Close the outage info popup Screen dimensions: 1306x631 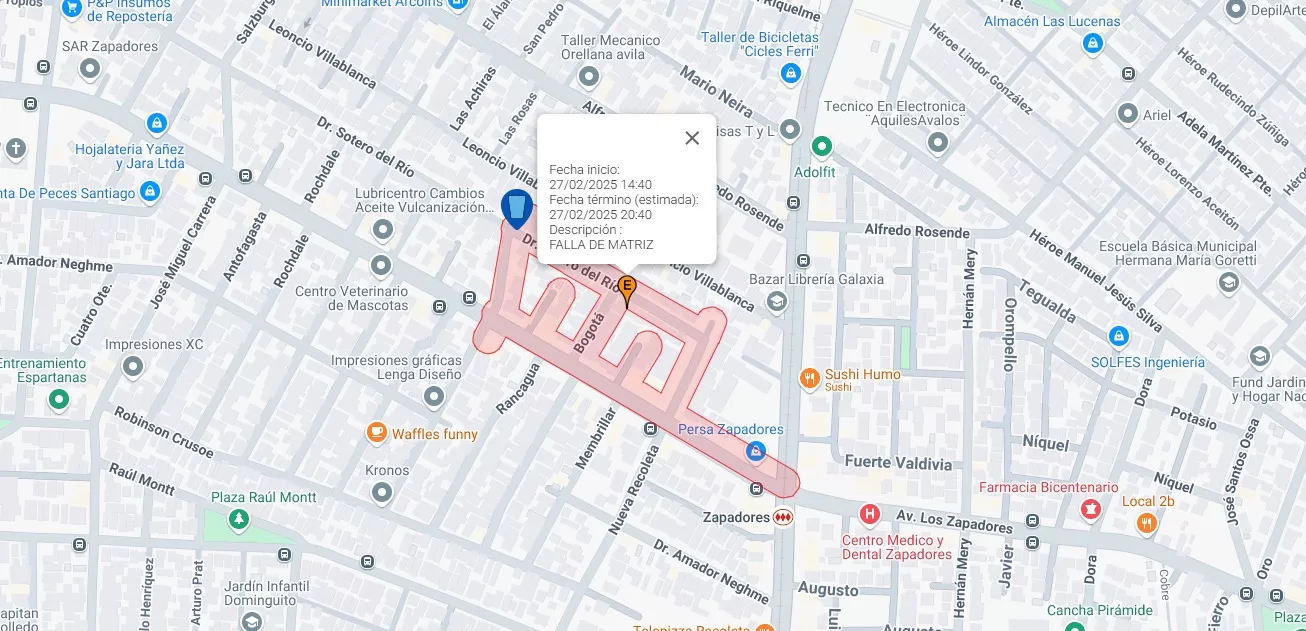pos(692,138)
